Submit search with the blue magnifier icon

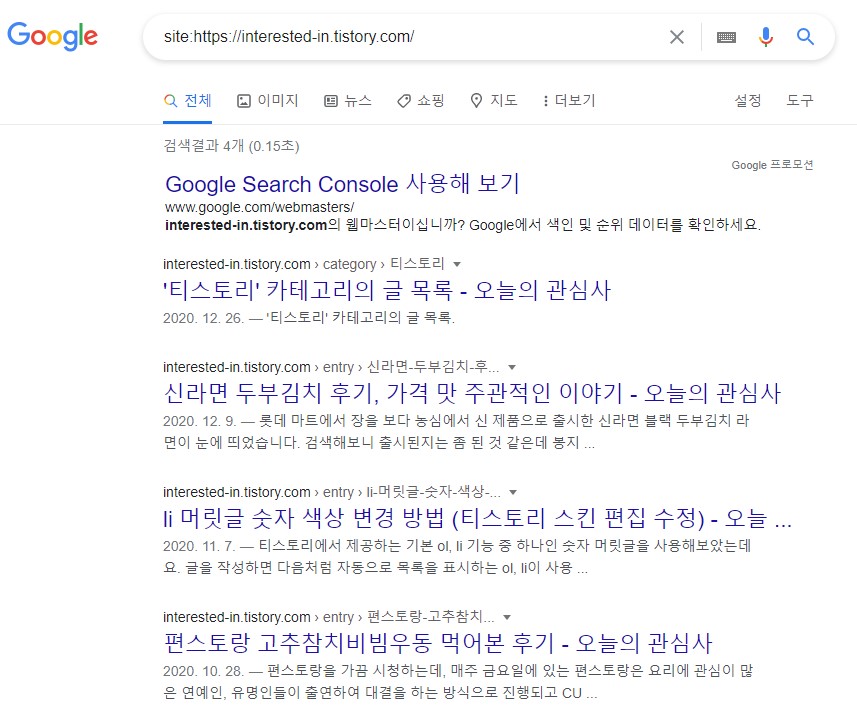(x=805, y=37)
